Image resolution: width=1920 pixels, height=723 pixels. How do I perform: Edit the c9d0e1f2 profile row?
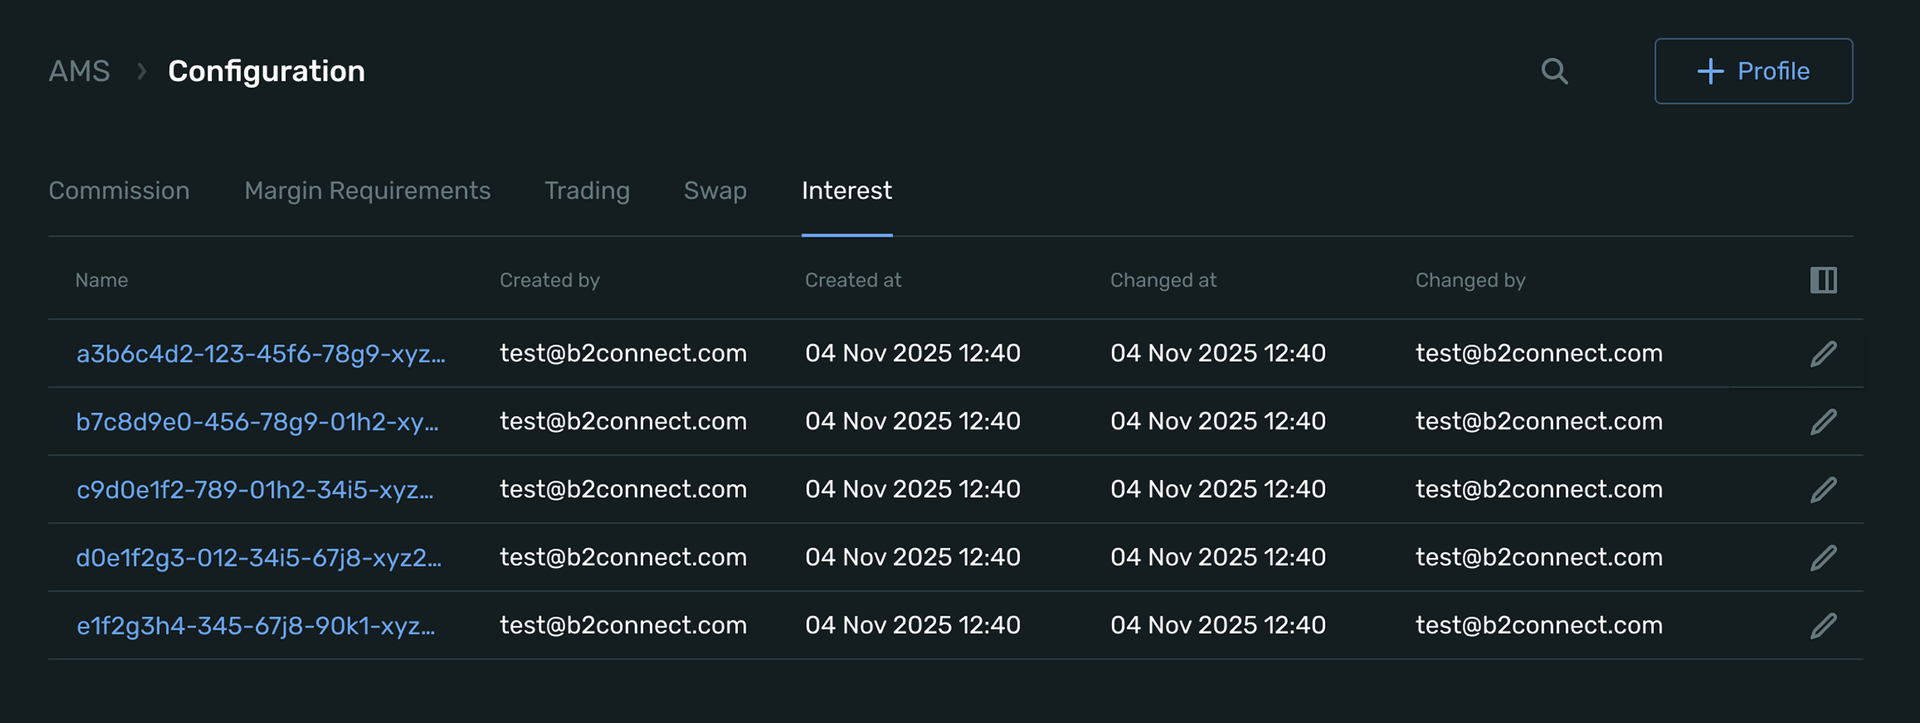point(1823,490)
